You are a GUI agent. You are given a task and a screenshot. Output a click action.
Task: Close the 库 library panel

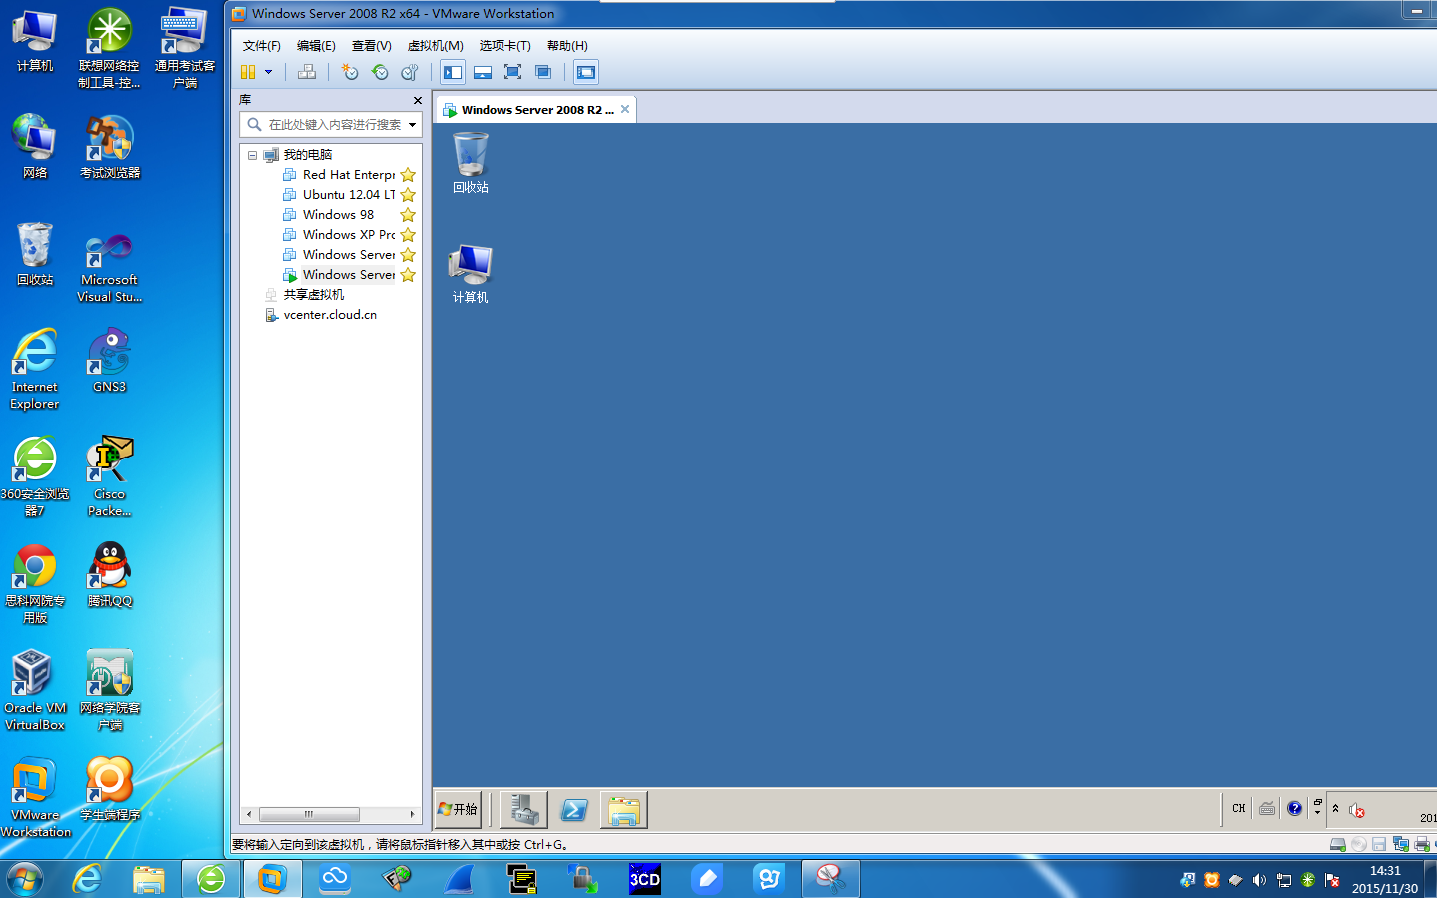(417, 100)
